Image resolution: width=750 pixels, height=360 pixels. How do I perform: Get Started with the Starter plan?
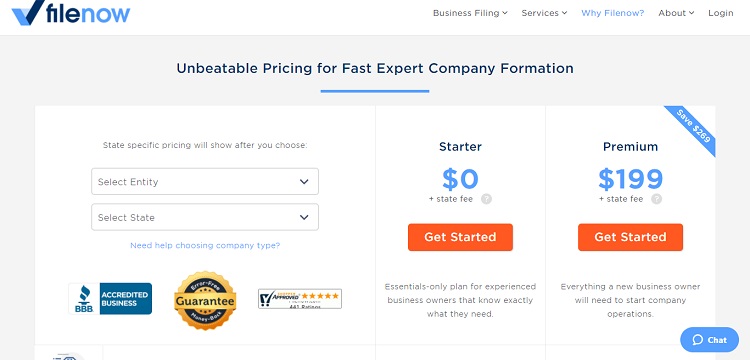tap(460, 237)
